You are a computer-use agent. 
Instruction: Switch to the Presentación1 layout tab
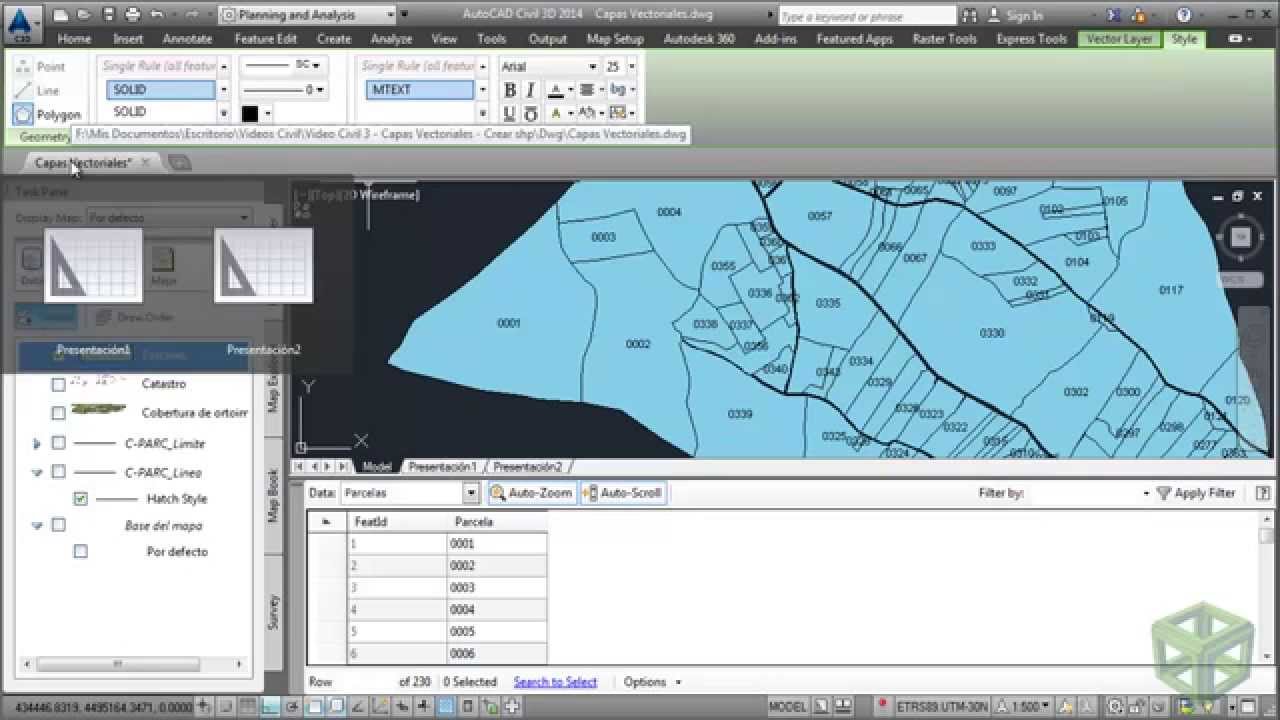(442, 467)
